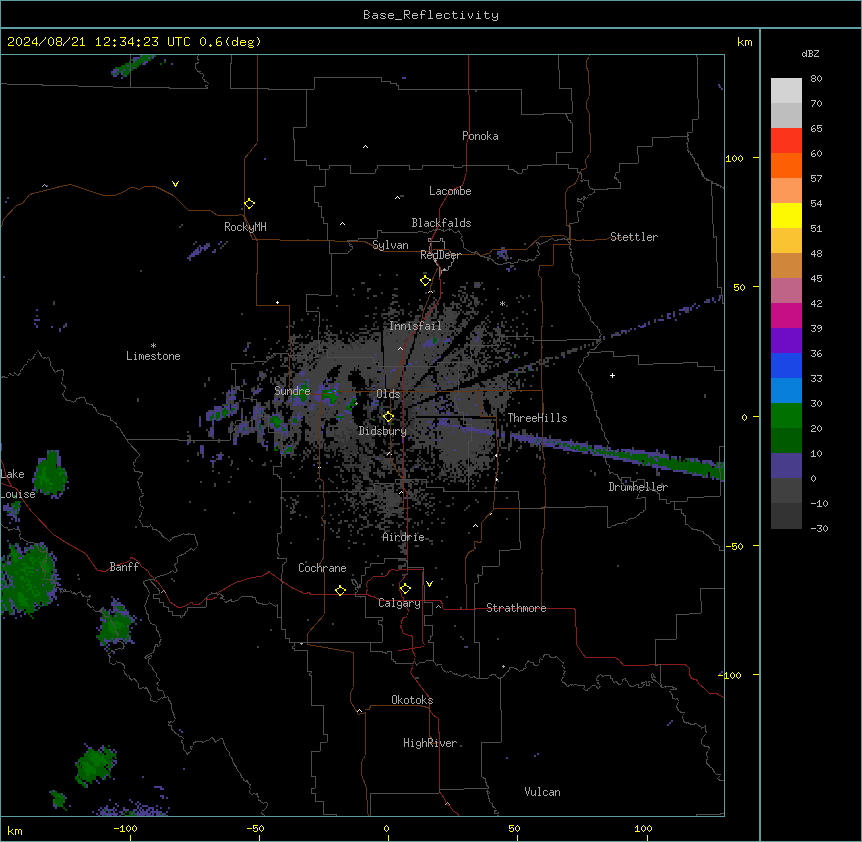Click the RedDeer label
Image resolution: width=862 pixels, height=842 pixels.
[440, 255]
